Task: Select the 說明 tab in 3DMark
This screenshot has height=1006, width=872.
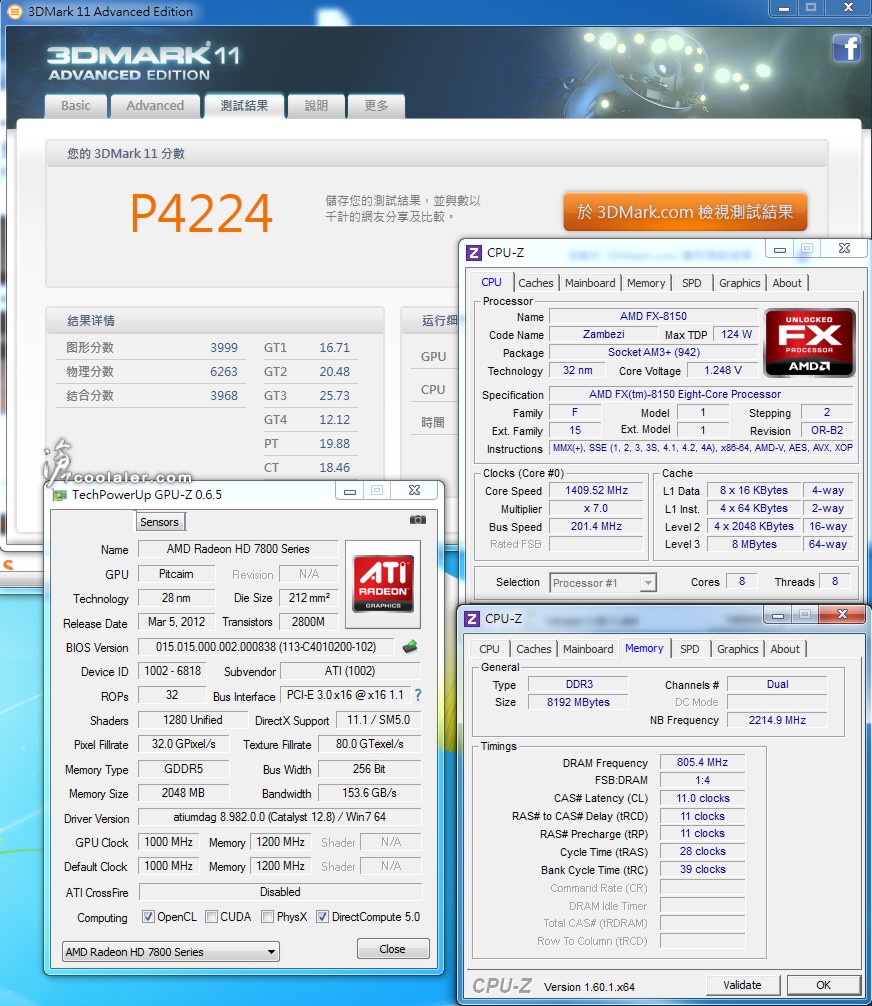Action: tap(316, 106)
